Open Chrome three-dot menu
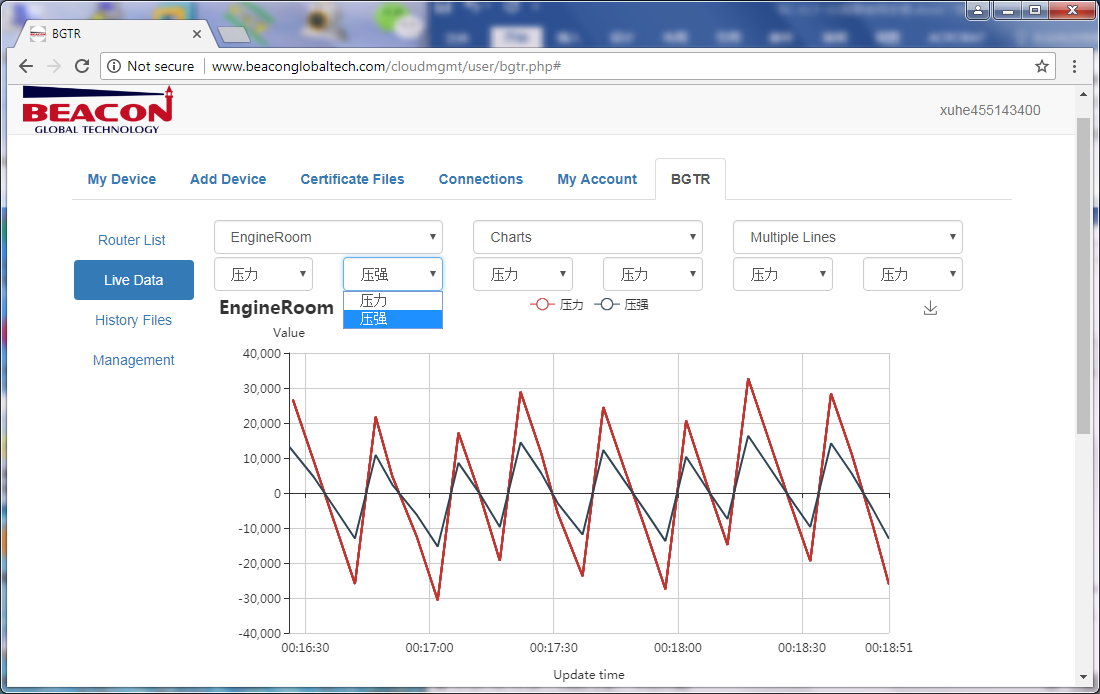Viewport: 1100px width, 694px height. [1074, 66]
